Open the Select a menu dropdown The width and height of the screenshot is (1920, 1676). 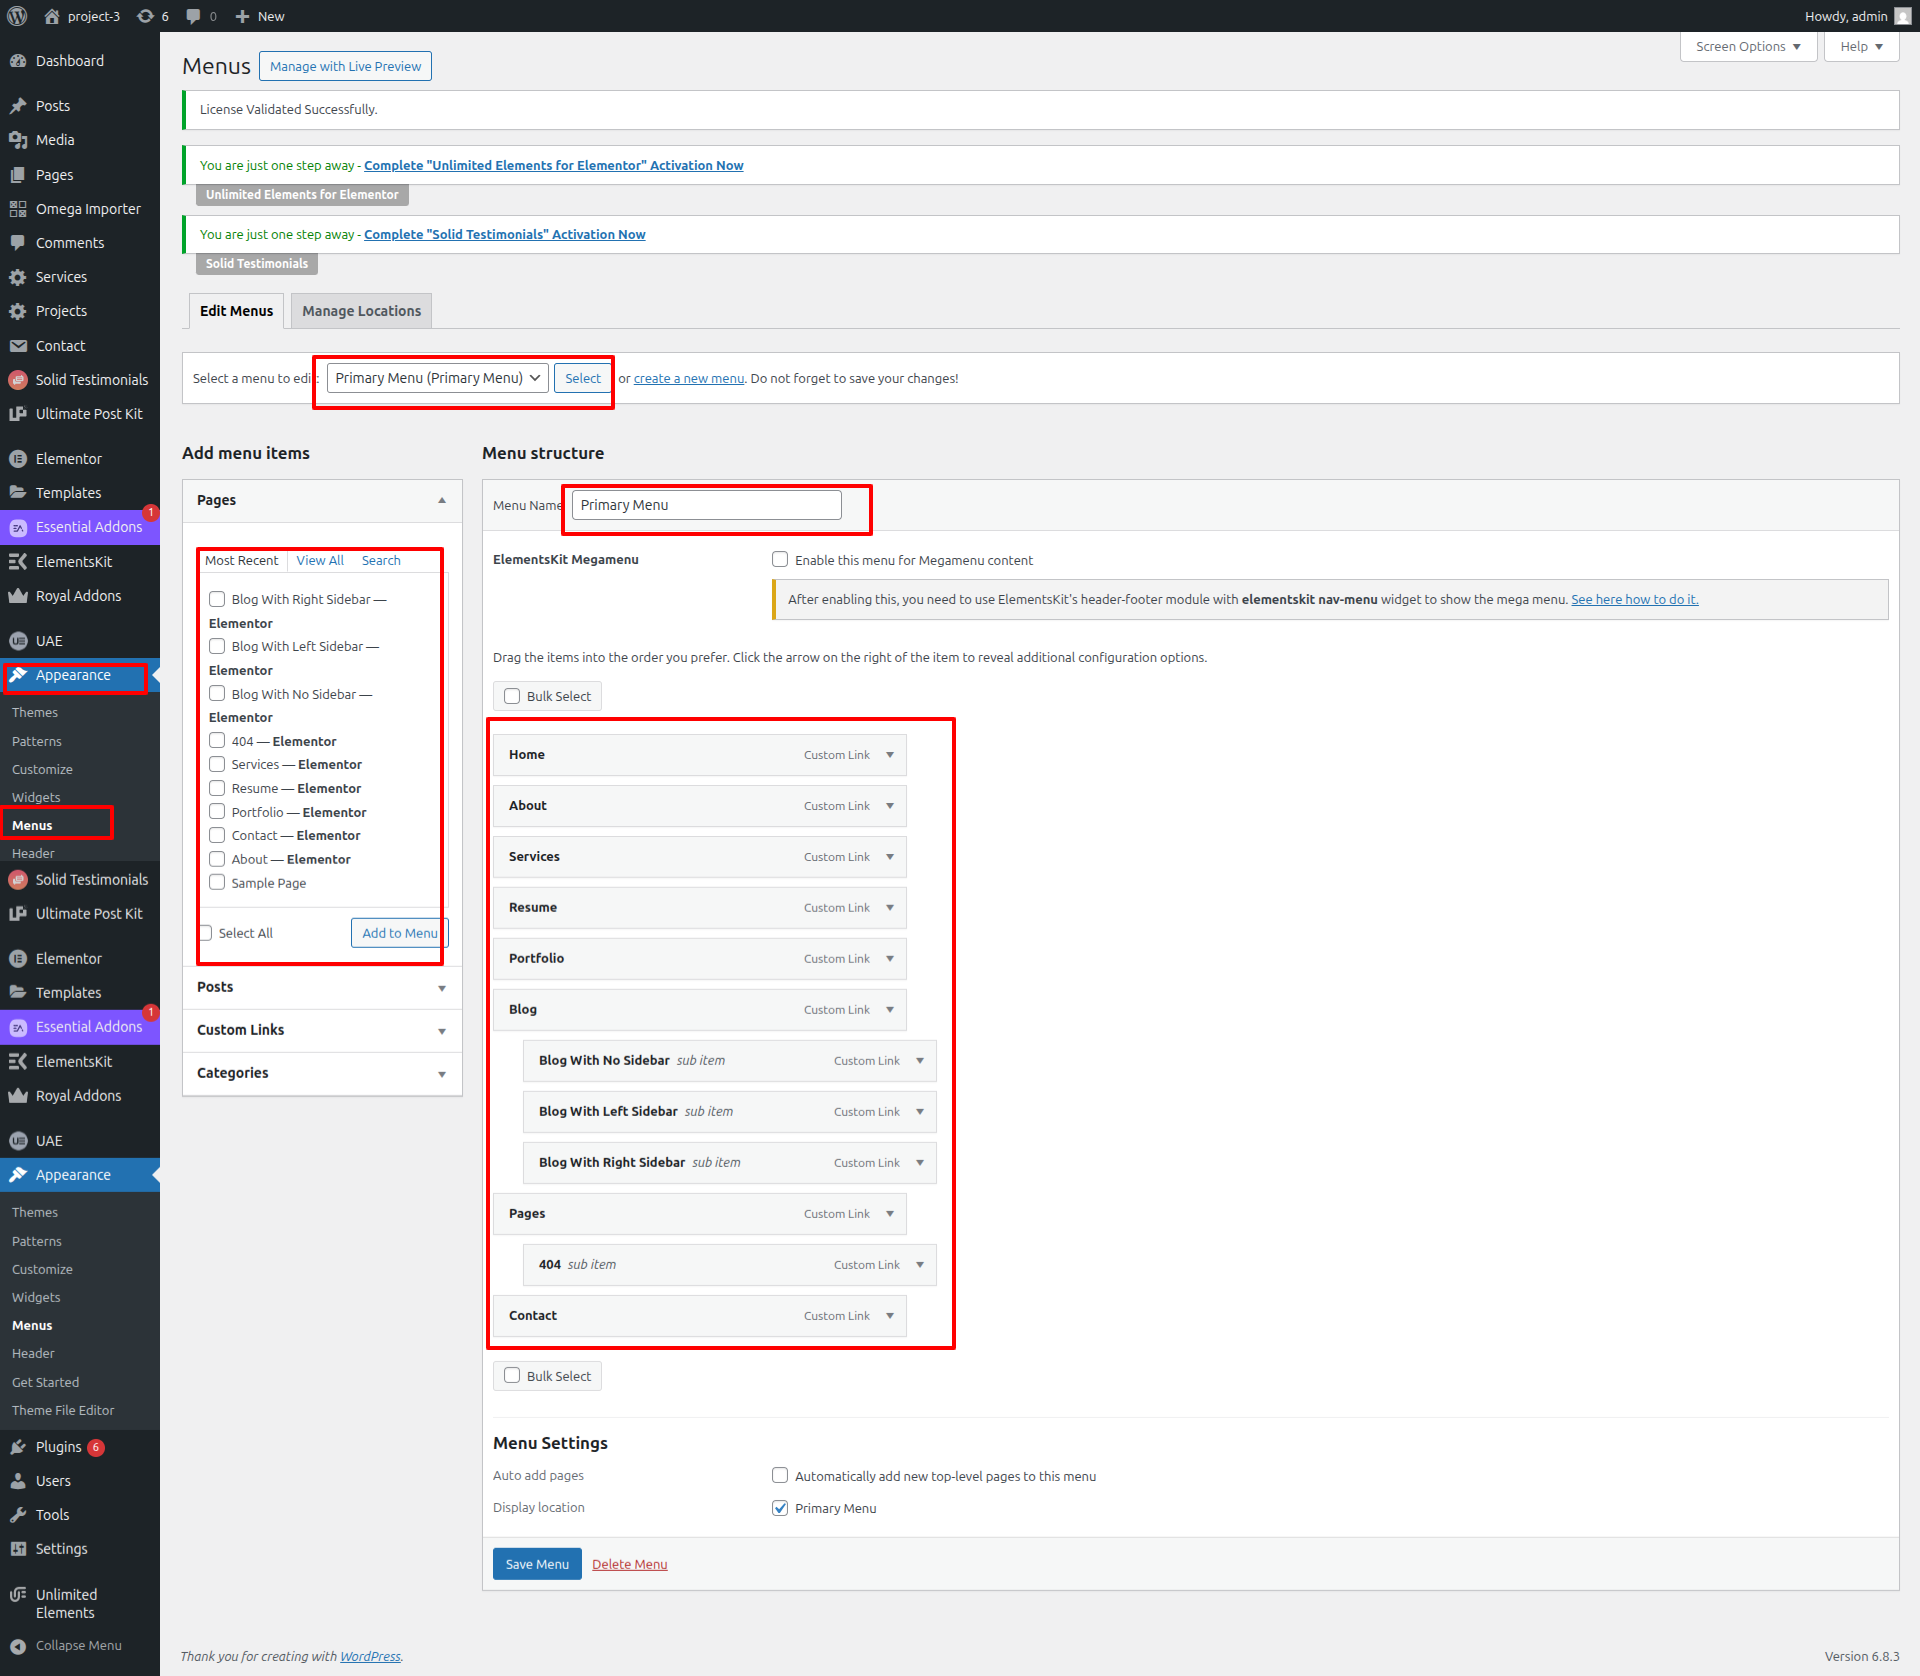pos(437,378)
